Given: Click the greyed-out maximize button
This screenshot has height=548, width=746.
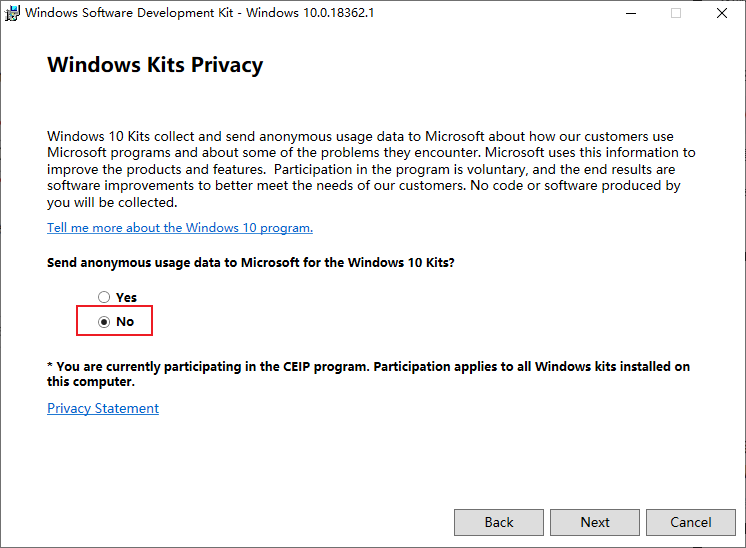Looking at the screenshot, I should pos(676,14).
